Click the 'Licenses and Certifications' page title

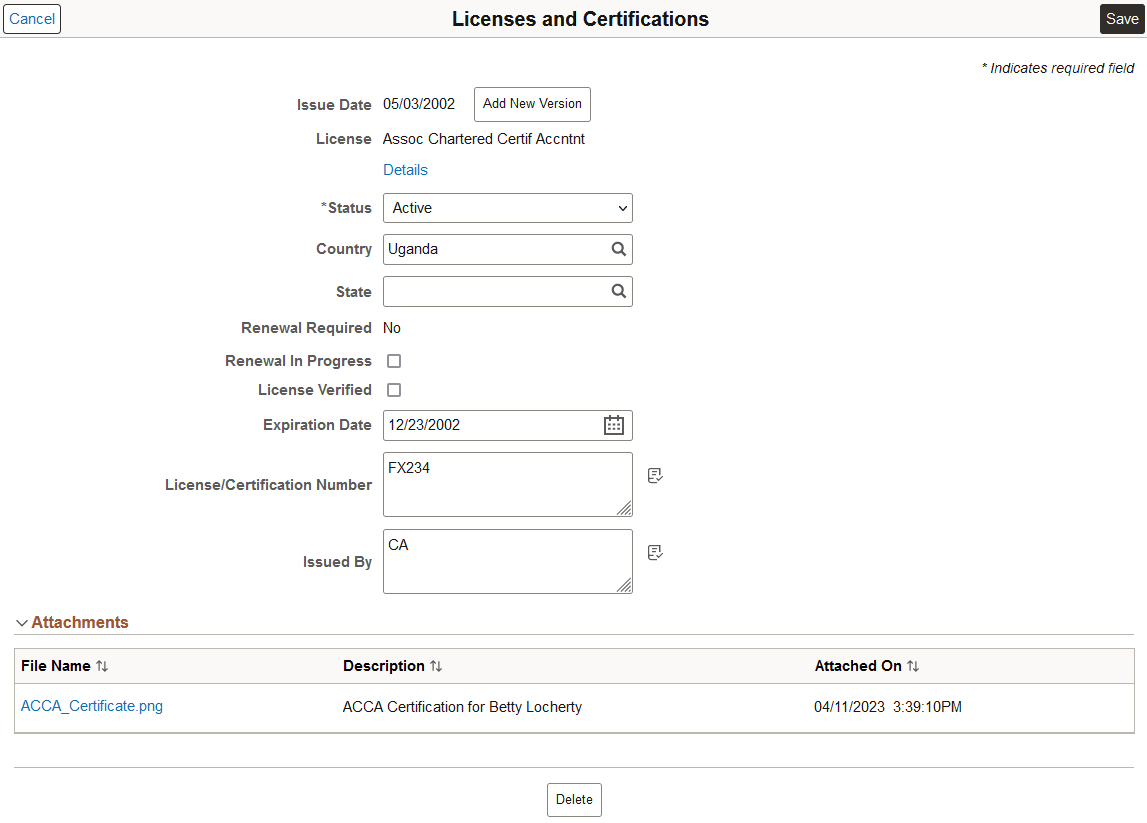[x=580, y=19]
